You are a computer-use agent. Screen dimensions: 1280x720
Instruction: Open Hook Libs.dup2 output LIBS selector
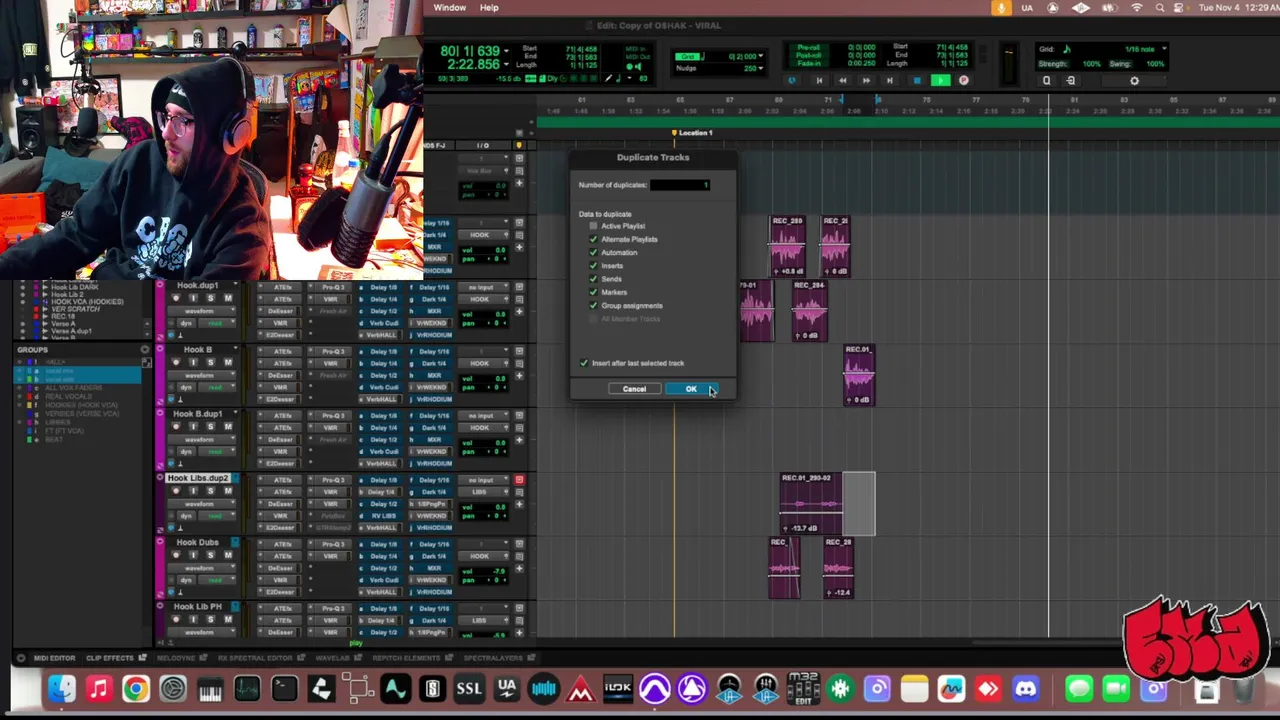486,492
